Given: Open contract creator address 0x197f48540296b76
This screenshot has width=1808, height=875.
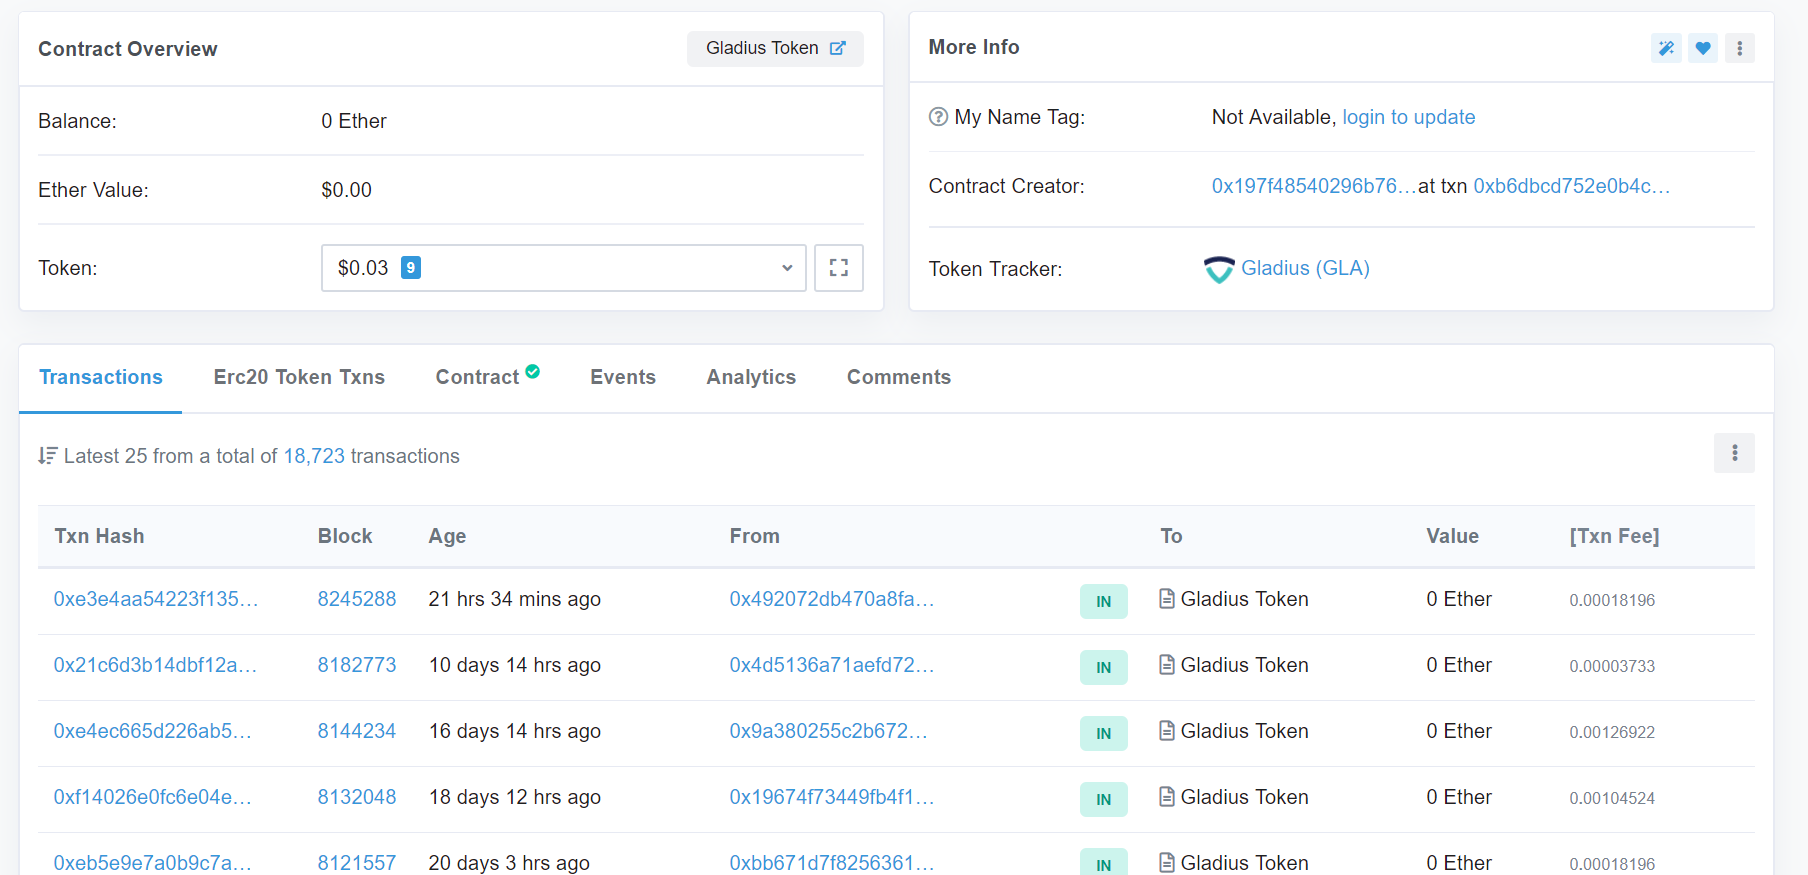Looking at the screenshot, I should [x=1314, y=186].
